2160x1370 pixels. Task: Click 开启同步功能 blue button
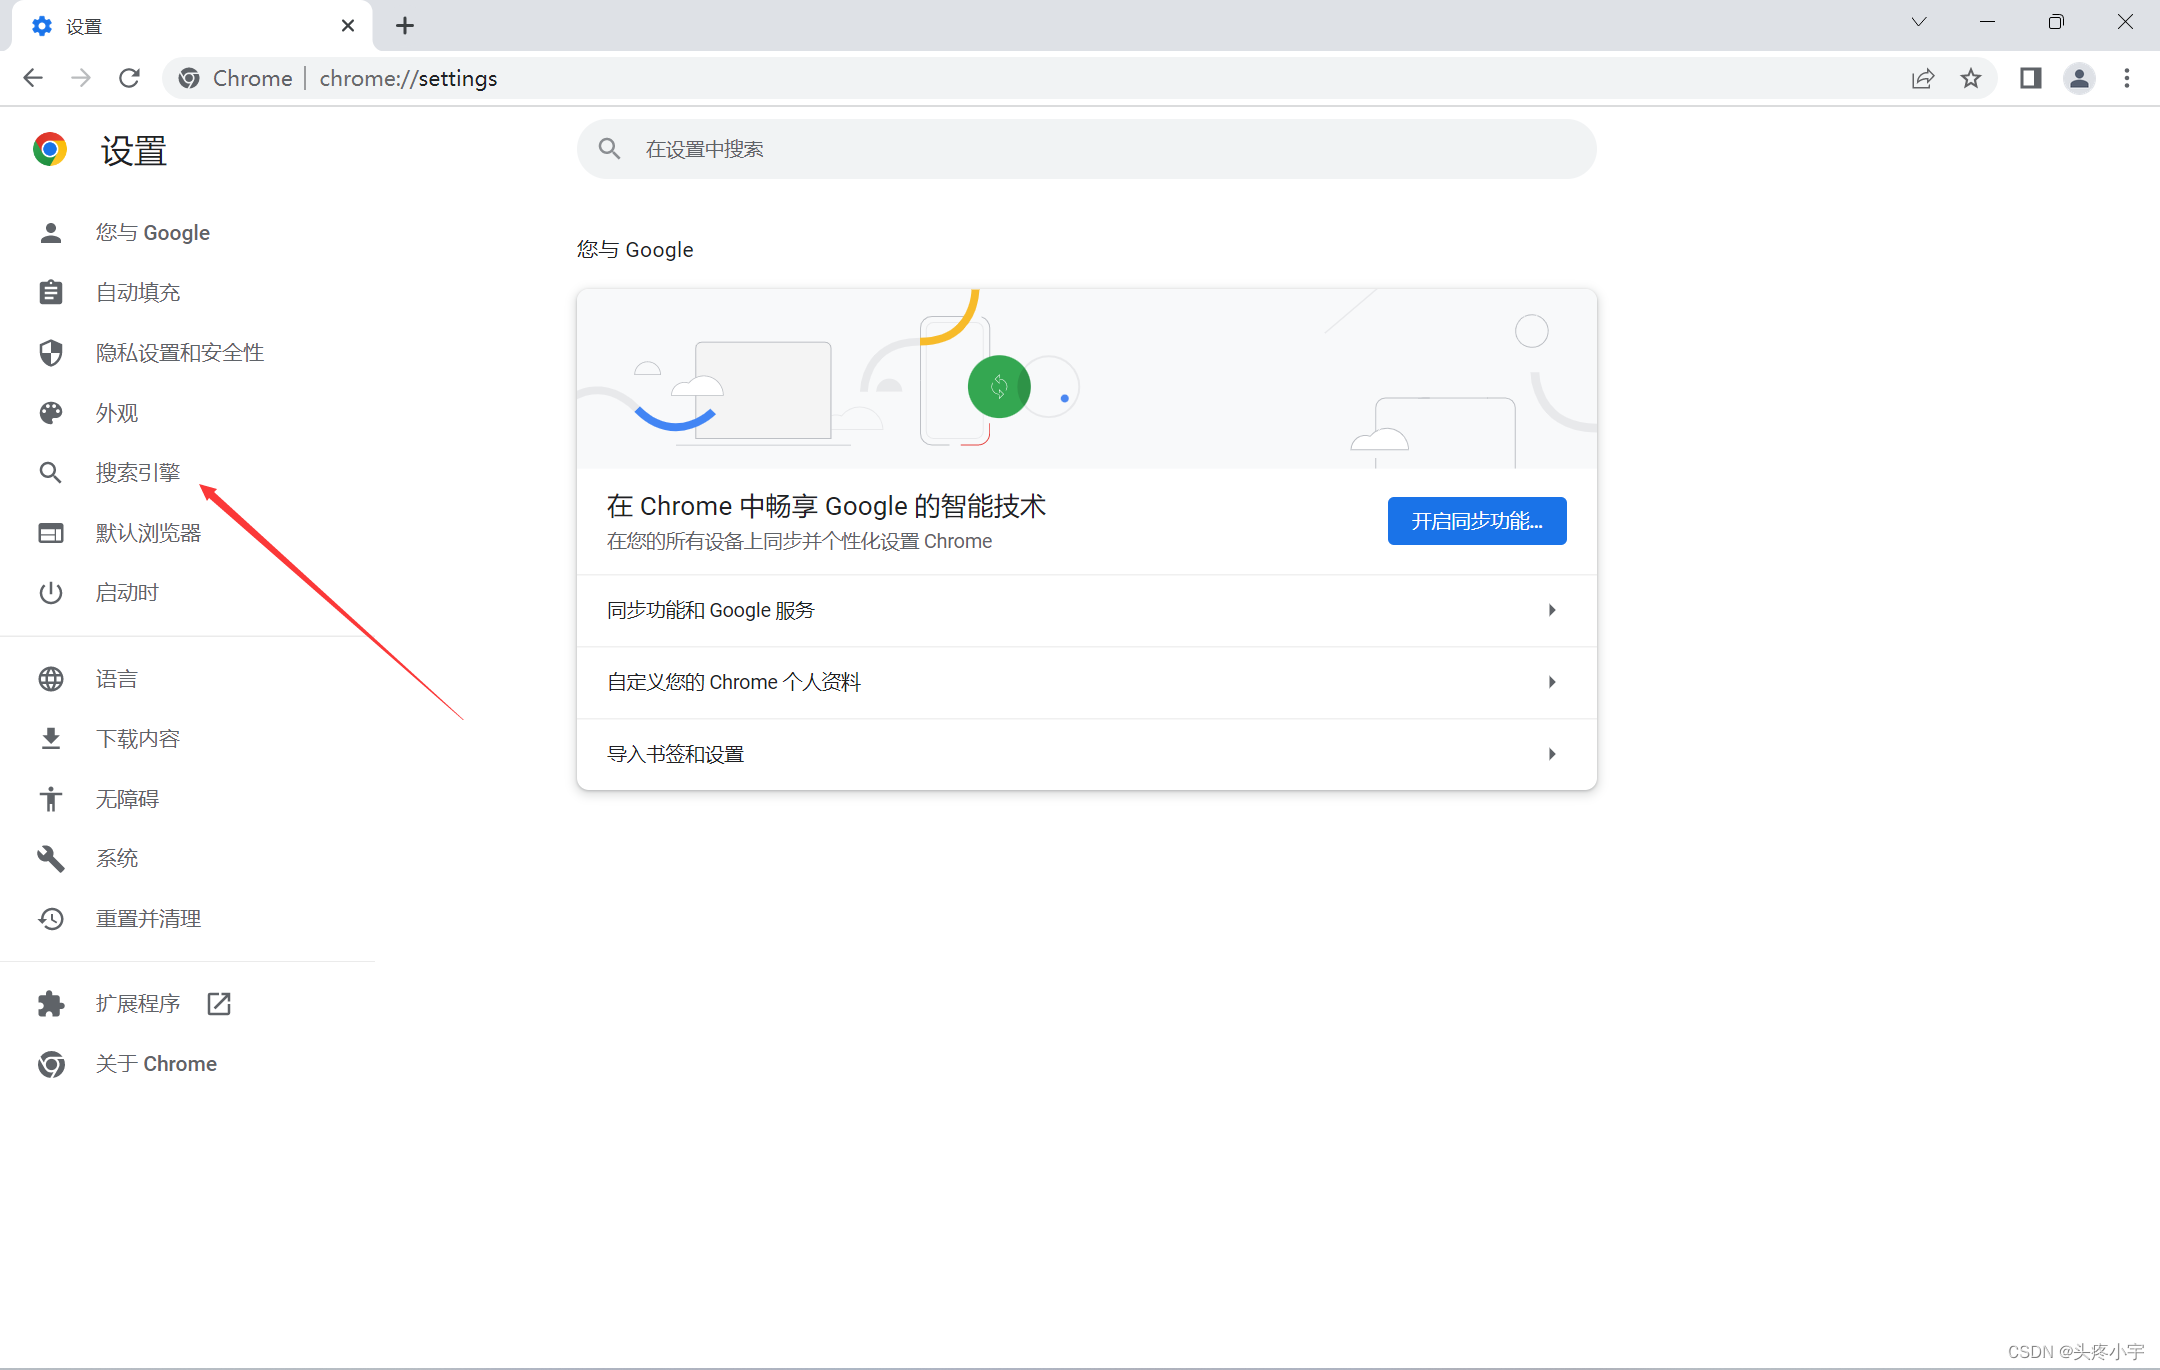point(1477,521)
